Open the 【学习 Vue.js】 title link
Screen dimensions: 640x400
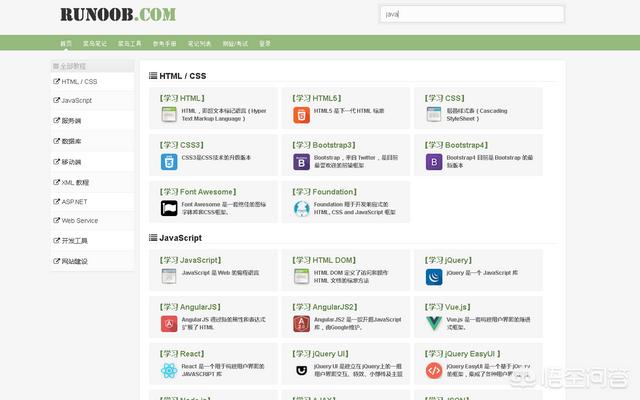(448, 307)
